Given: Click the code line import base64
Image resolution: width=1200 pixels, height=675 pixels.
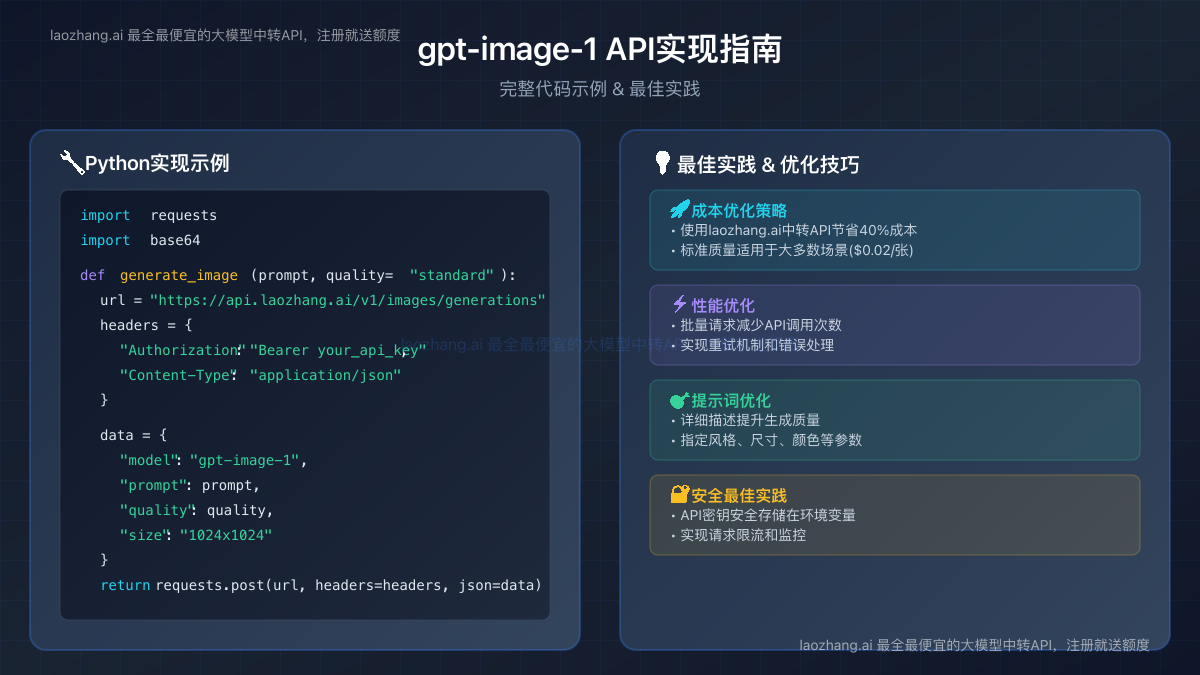Looking at the screenshot, I should pos(141,240).
